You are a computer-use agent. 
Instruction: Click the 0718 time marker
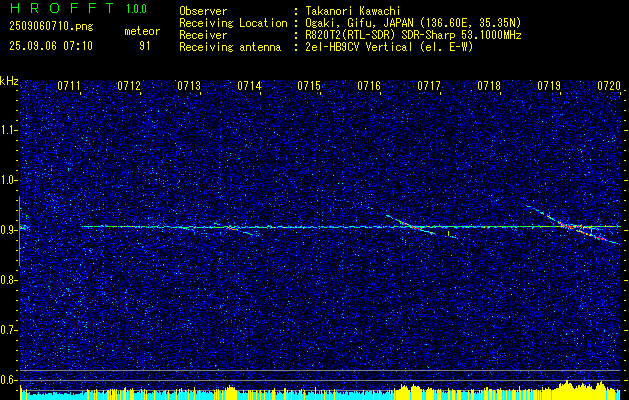pos(489,86)
